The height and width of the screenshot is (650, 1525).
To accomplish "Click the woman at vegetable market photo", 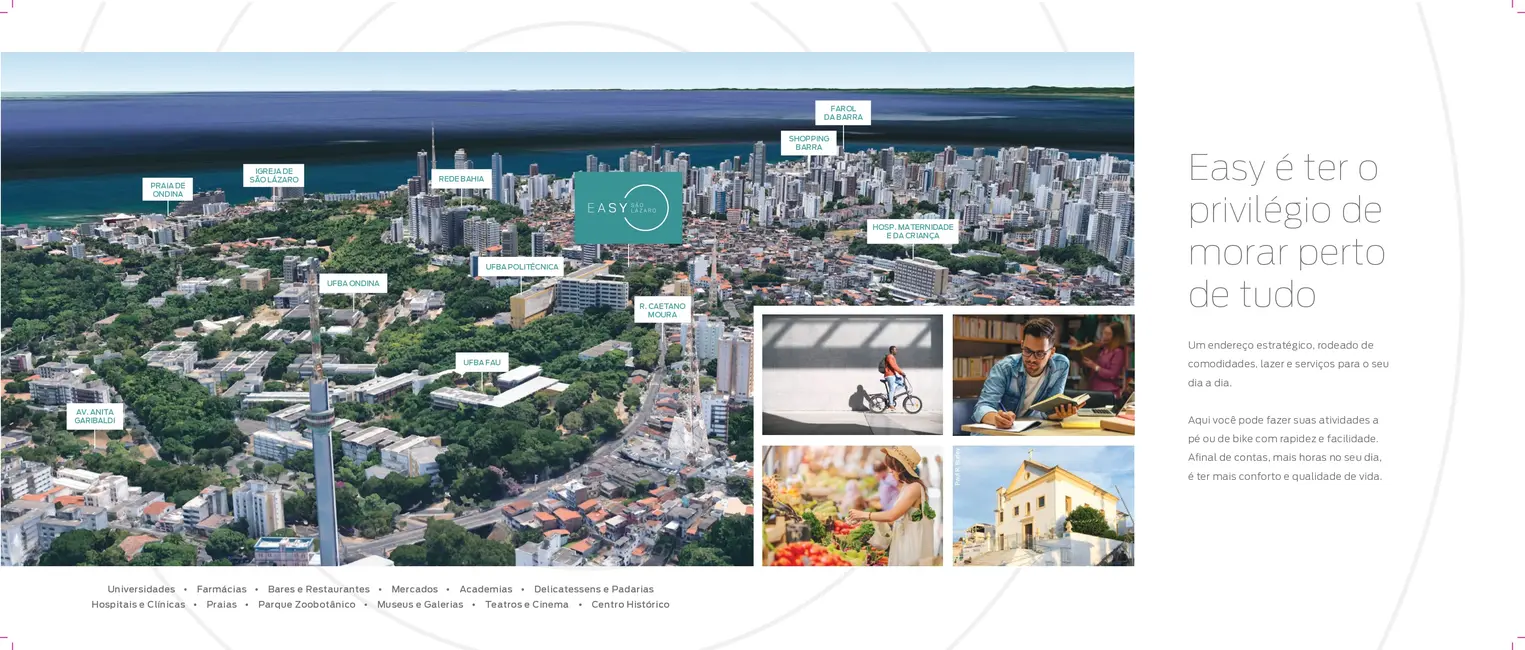I will pos(852,506).
